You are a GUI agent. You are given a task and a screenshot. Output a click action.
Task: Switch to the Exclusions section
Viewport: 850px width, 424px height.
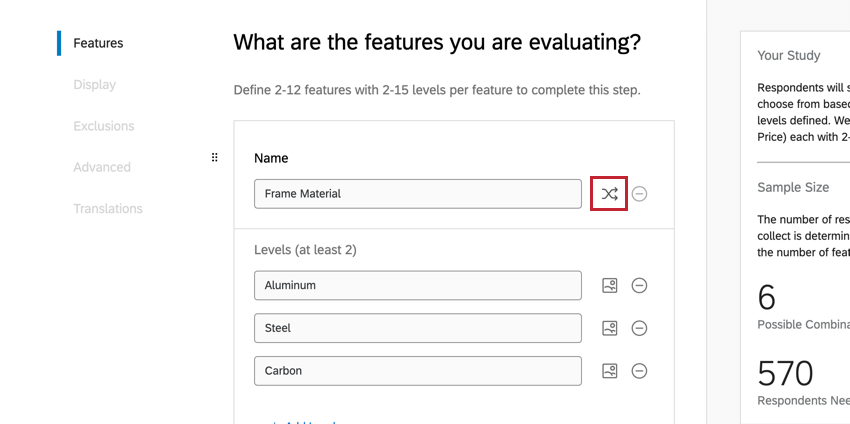pyautogui.click(x=103, y=126)
